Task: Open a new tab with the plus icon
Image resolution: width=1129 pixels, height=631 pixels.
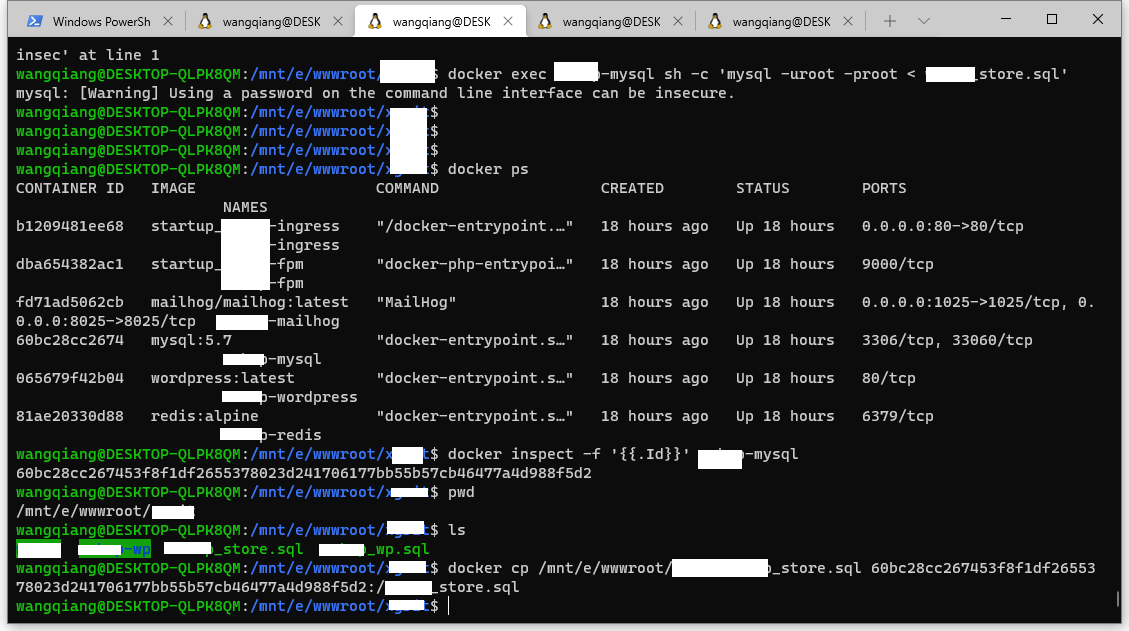Action: click(x=889, y=21)
